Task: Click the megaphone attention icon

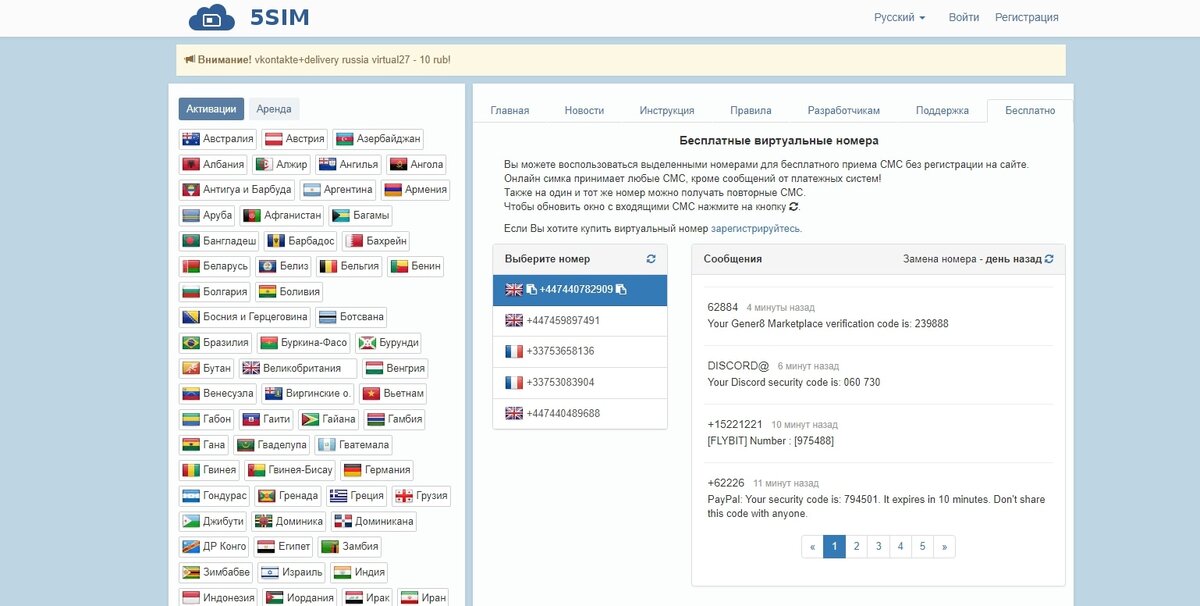Action: point(190,60)
